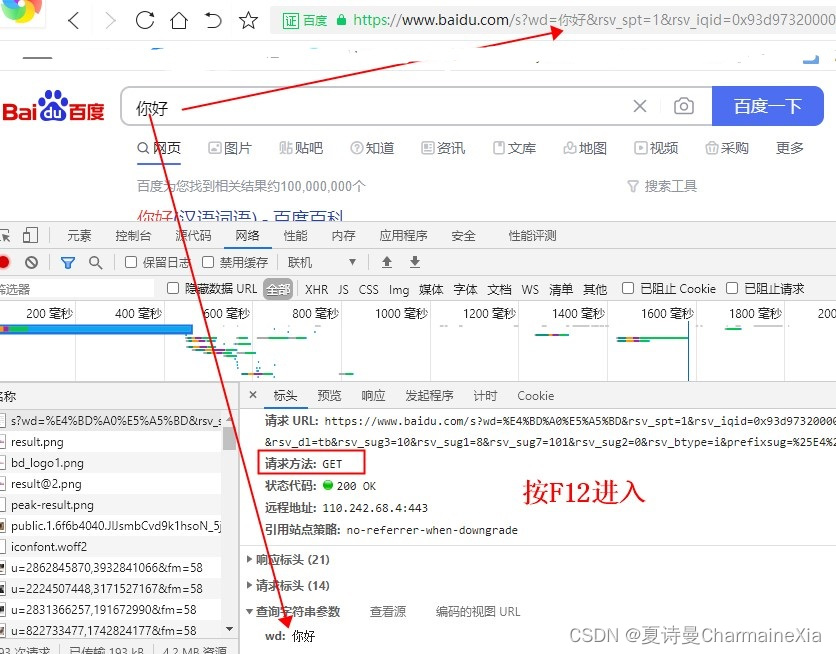Select bd_logo1.png request row
The height and width of the screenshot is (654, 836).
[x=110, y=463]
